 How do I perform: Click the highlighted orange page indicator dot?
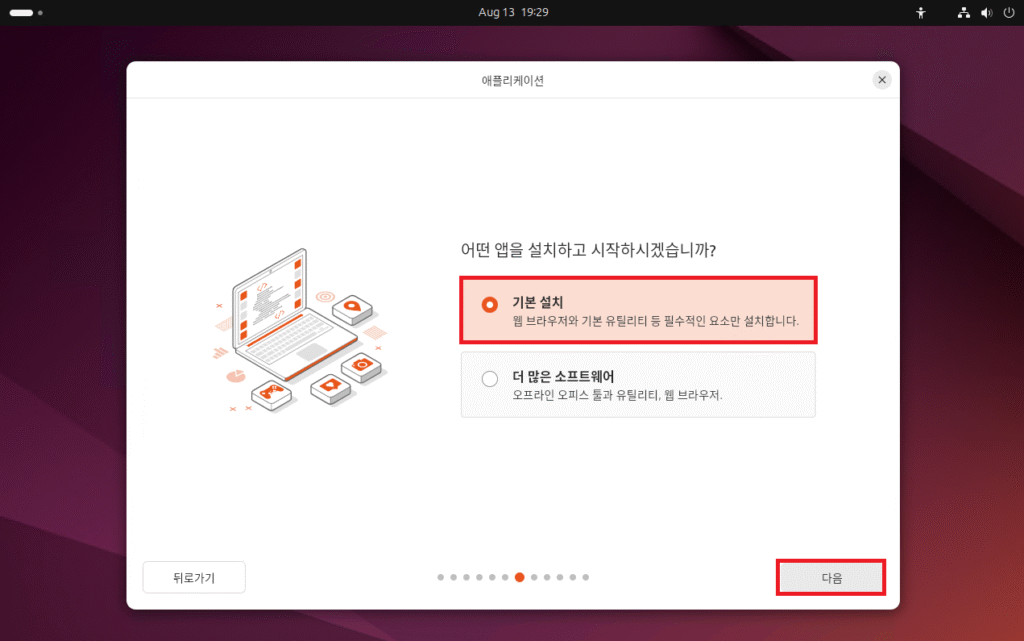(519, 577)
